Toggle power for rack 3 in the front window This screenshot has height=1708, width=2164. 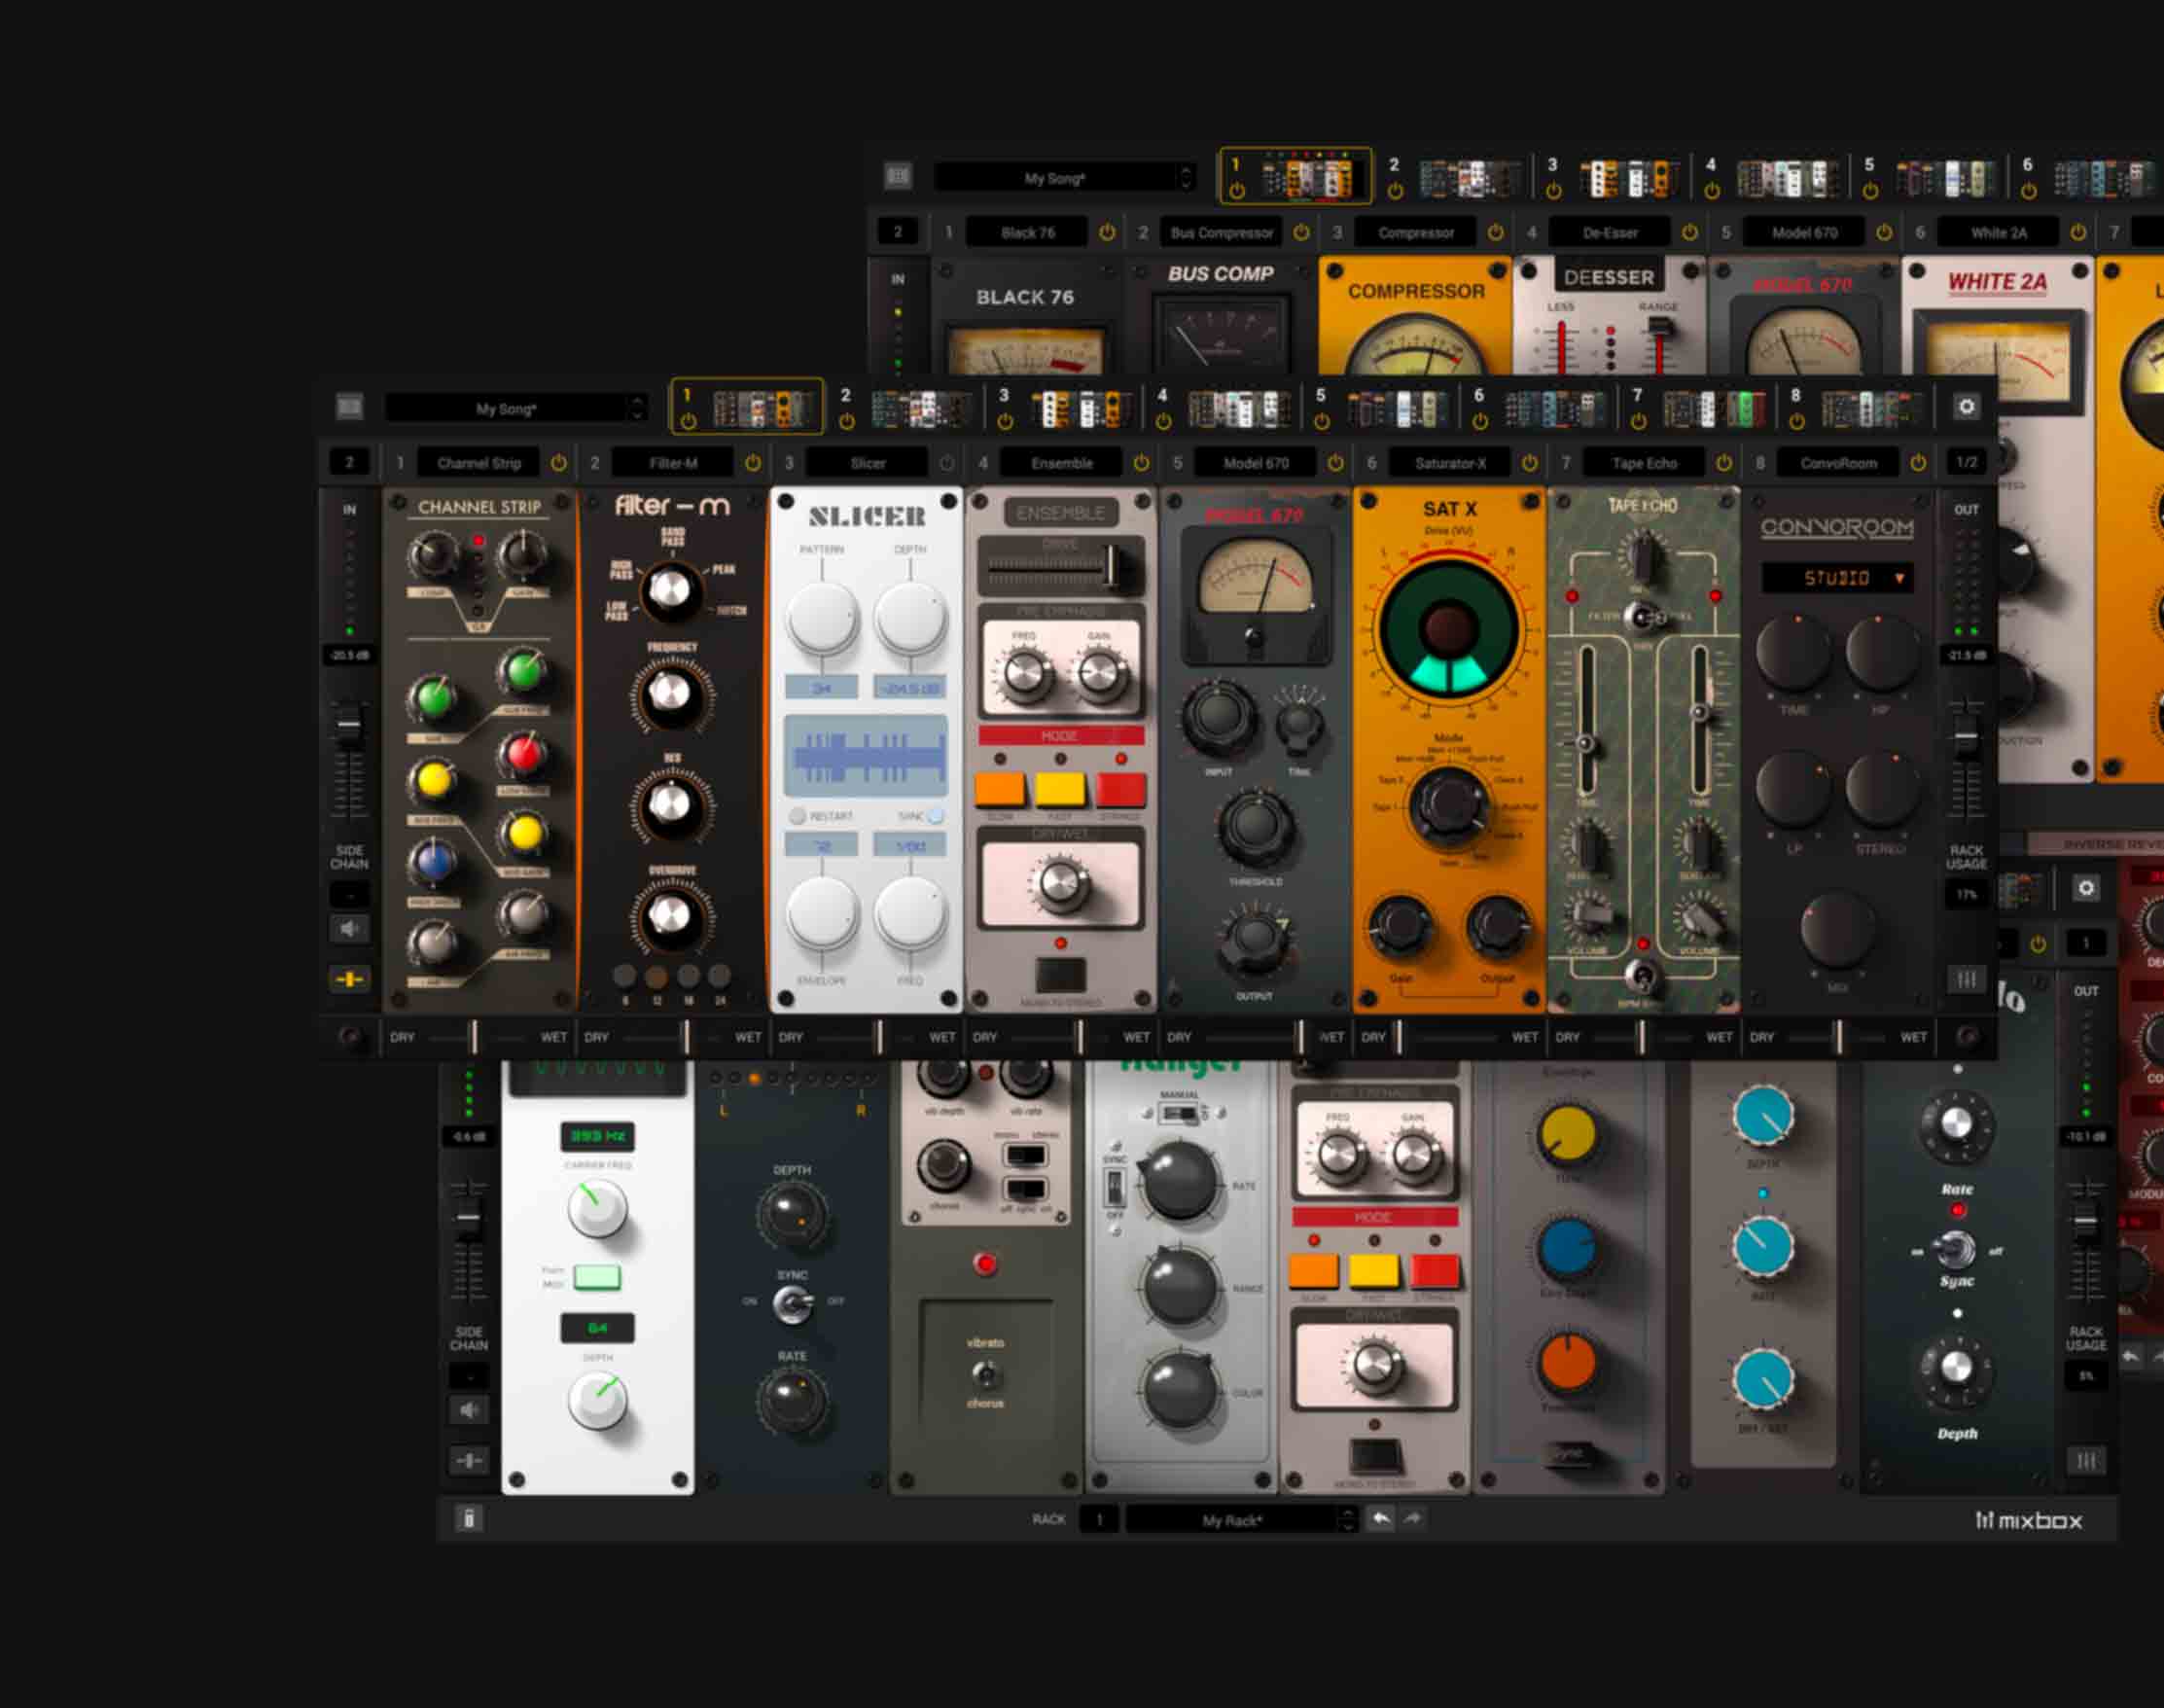(x=1005, y=422)
